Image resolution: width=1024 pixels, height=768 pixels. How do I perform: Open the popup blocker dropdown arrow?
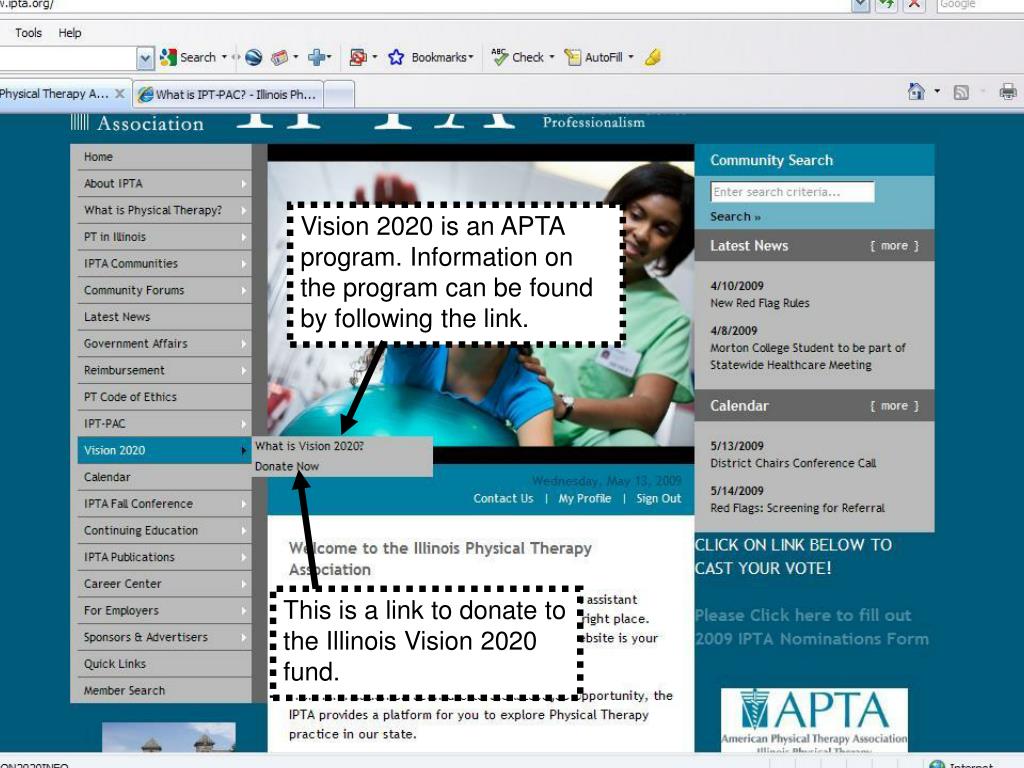coord(375,57)
